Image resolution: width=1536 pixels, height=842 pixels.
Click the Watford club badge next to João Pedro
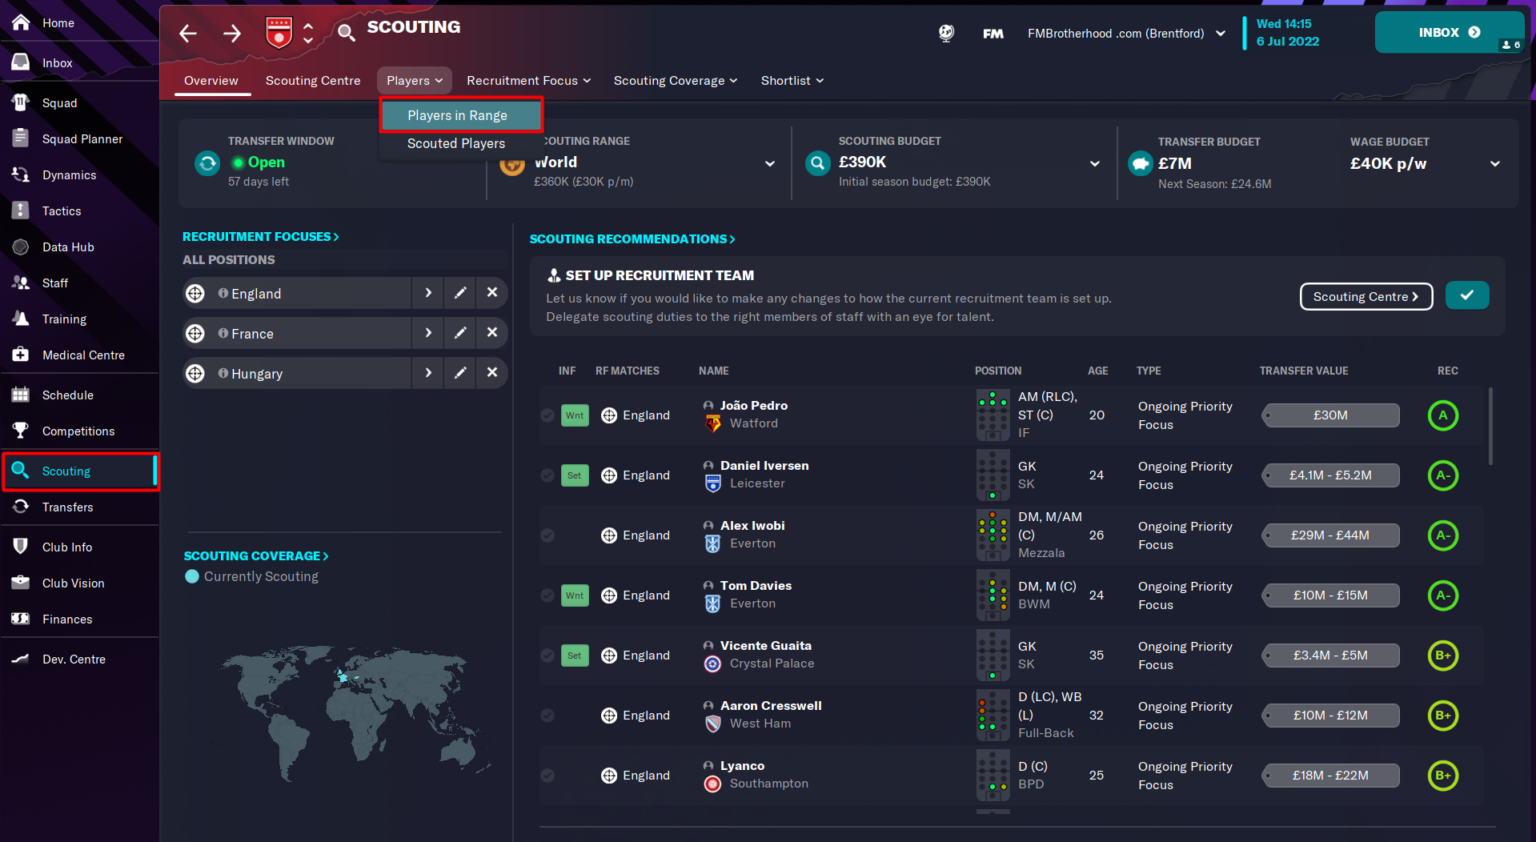(712, 422)
